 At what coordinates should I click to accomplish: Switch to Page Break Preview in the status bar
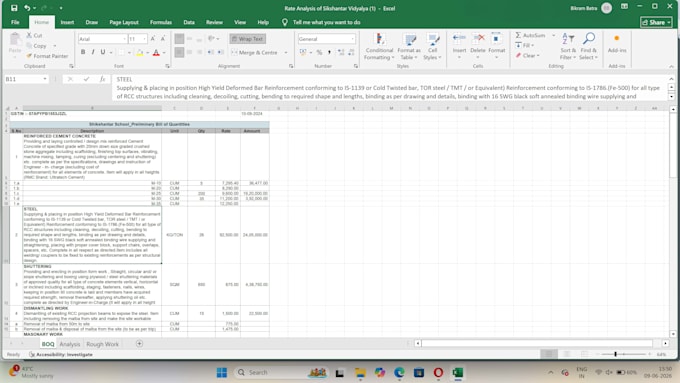point(584,354)
